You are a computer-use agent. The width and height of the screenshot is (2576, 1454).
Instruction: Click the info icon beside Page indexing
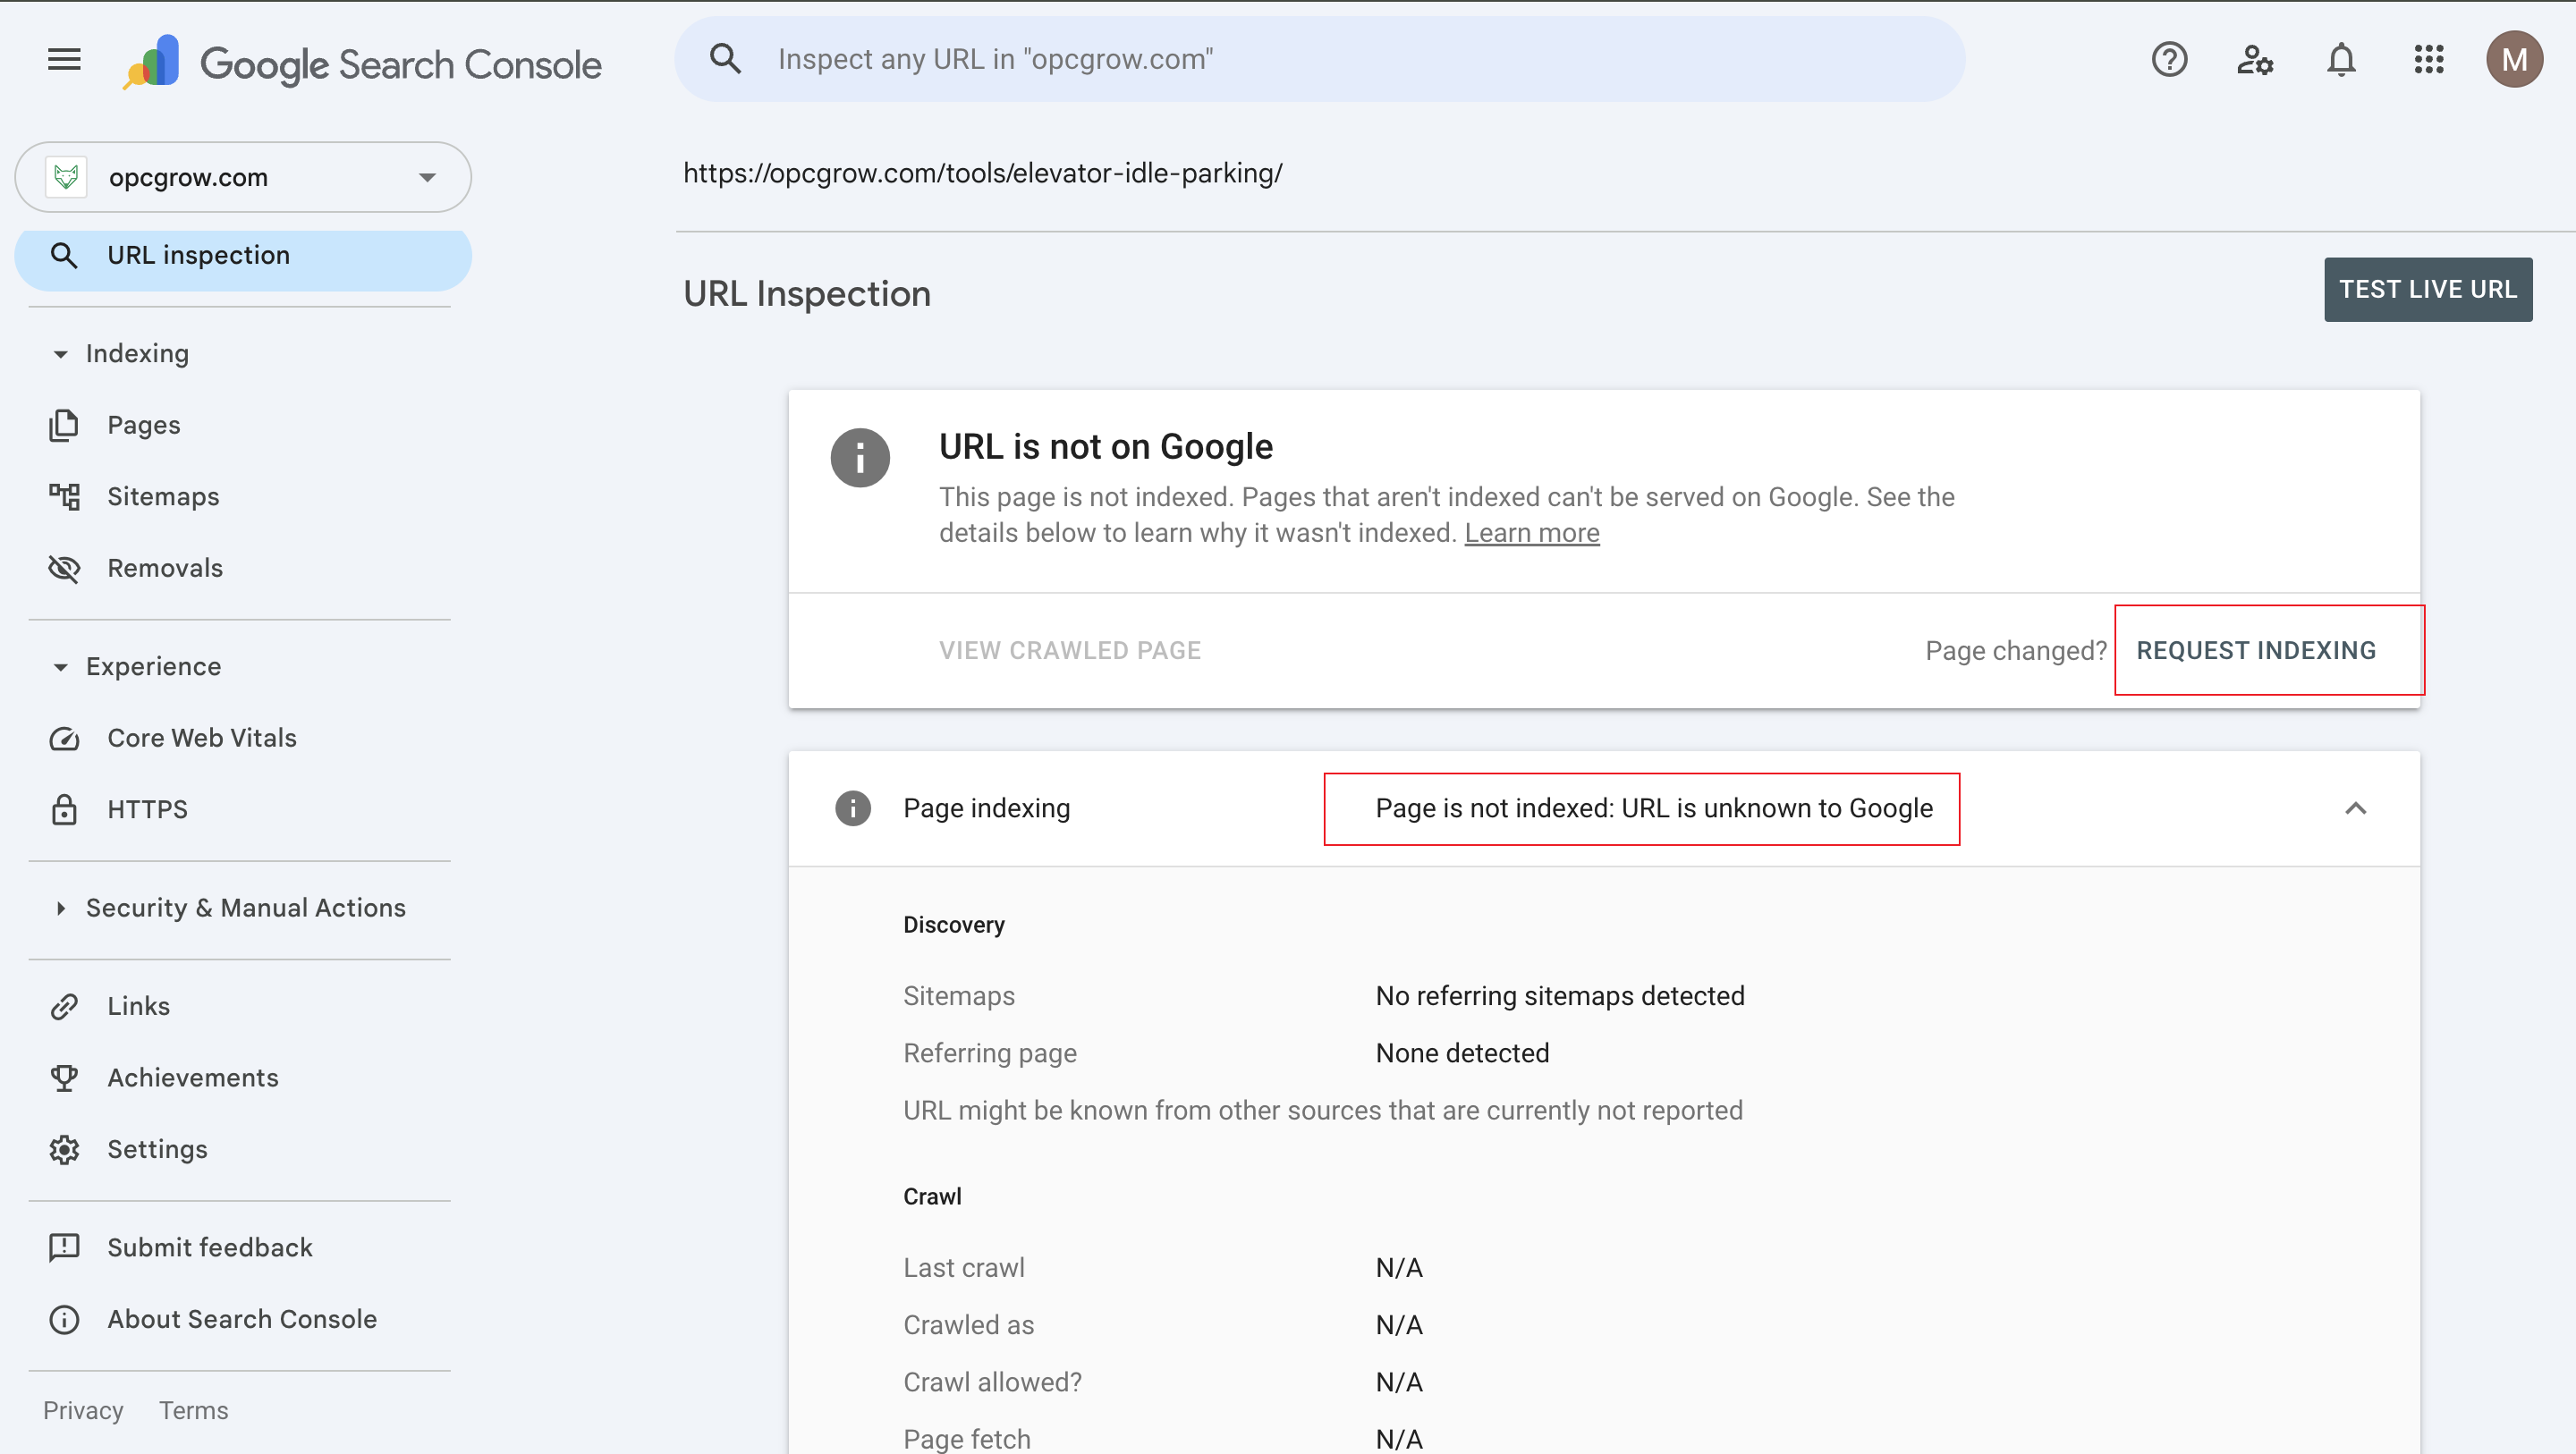(x=853, y=808)
